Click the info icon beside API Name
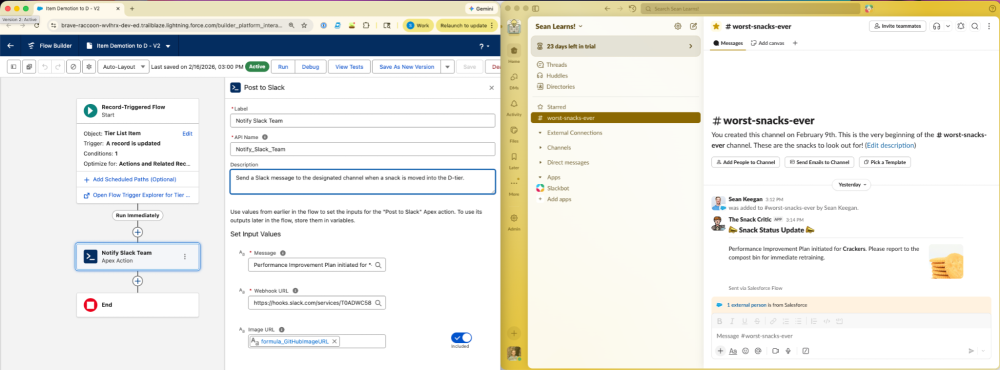 tap(265, 137)
